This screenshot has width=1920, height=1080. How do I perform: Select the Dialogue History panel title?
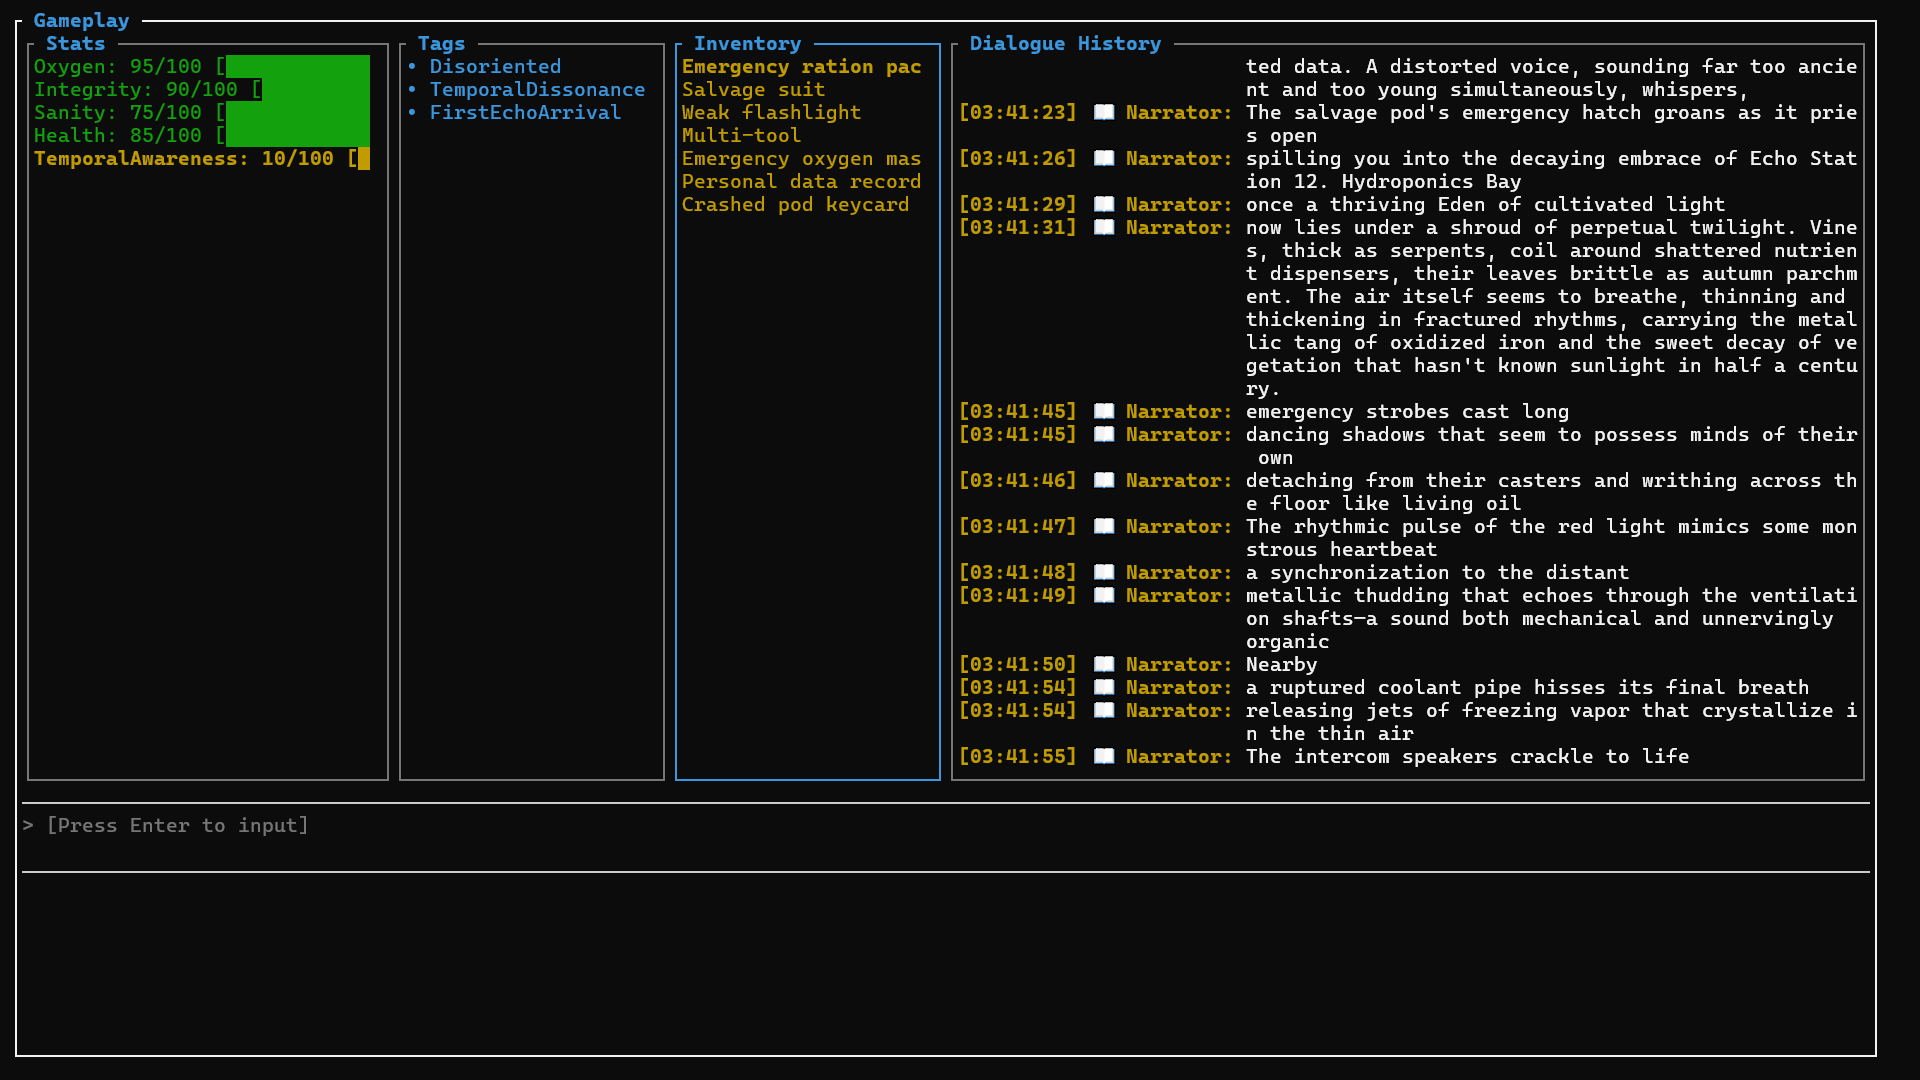1065,43
